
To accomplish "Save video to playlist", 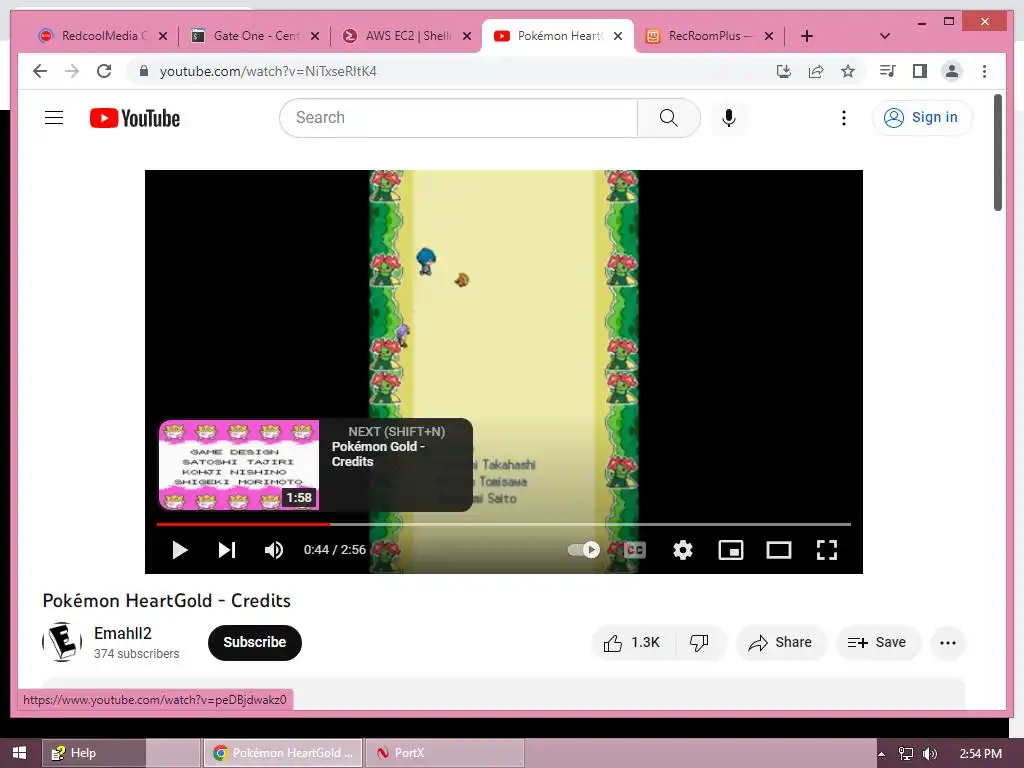I will [878, 643].
